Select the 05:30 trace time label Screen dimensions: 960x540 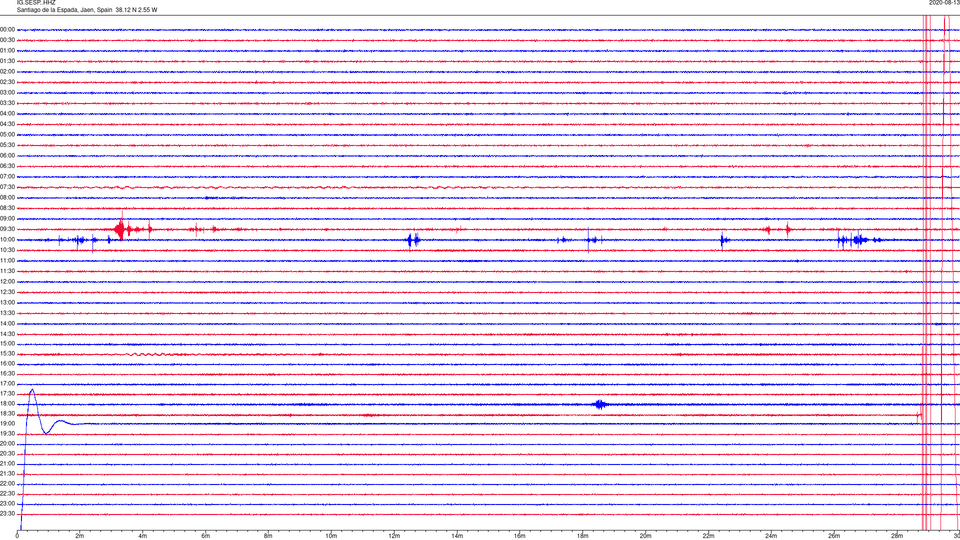pyautogui.click(x=7, y=145)
